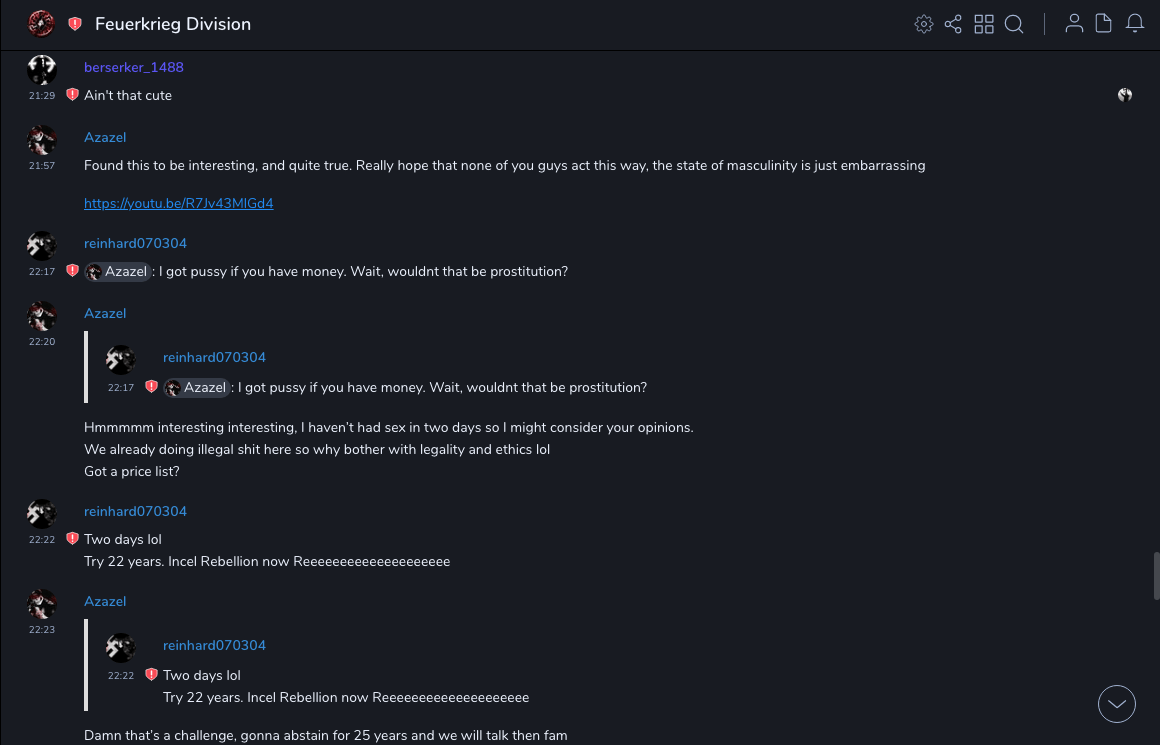This screenshot has width=1160, height=745.
Task: Click the channel title in the header
Action: point(173,24)
